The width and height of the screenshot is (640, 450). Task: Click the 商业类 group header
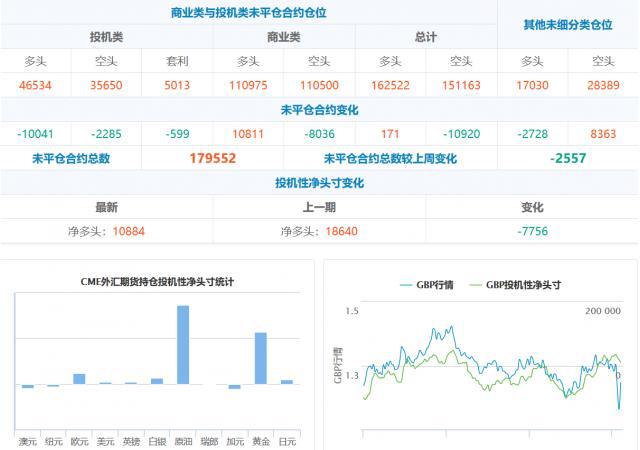284,37
